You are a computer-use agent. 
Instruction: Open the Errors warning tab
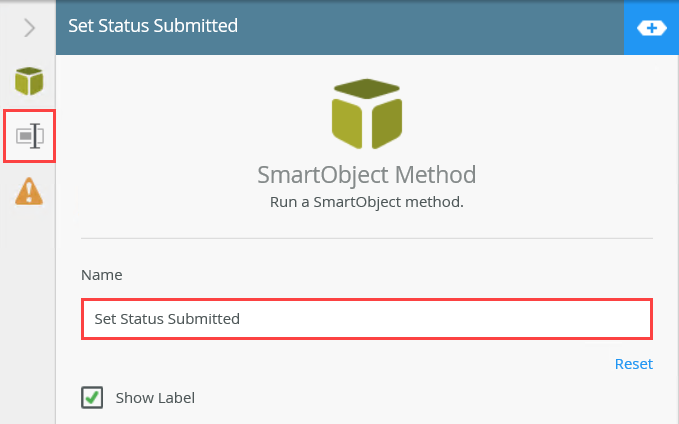(29, 191)
